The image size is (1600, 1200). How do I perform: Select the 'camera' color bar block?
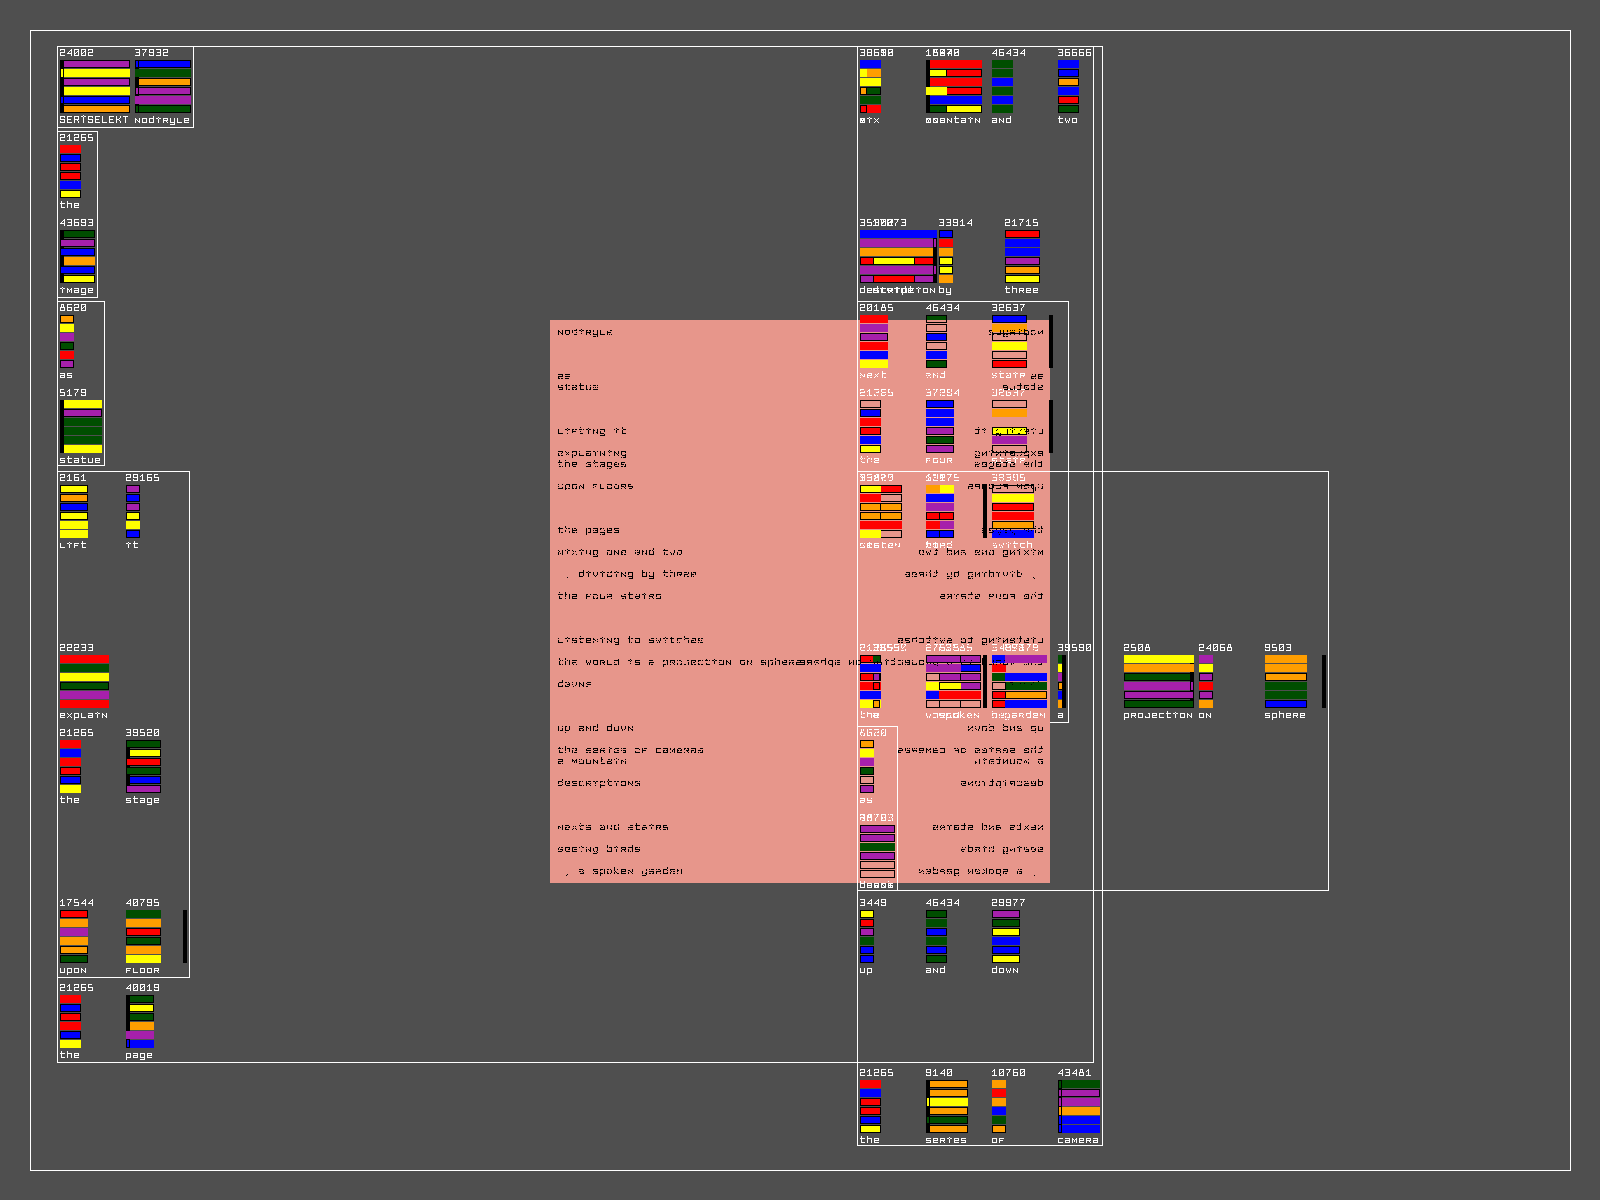(1079, 1107)
